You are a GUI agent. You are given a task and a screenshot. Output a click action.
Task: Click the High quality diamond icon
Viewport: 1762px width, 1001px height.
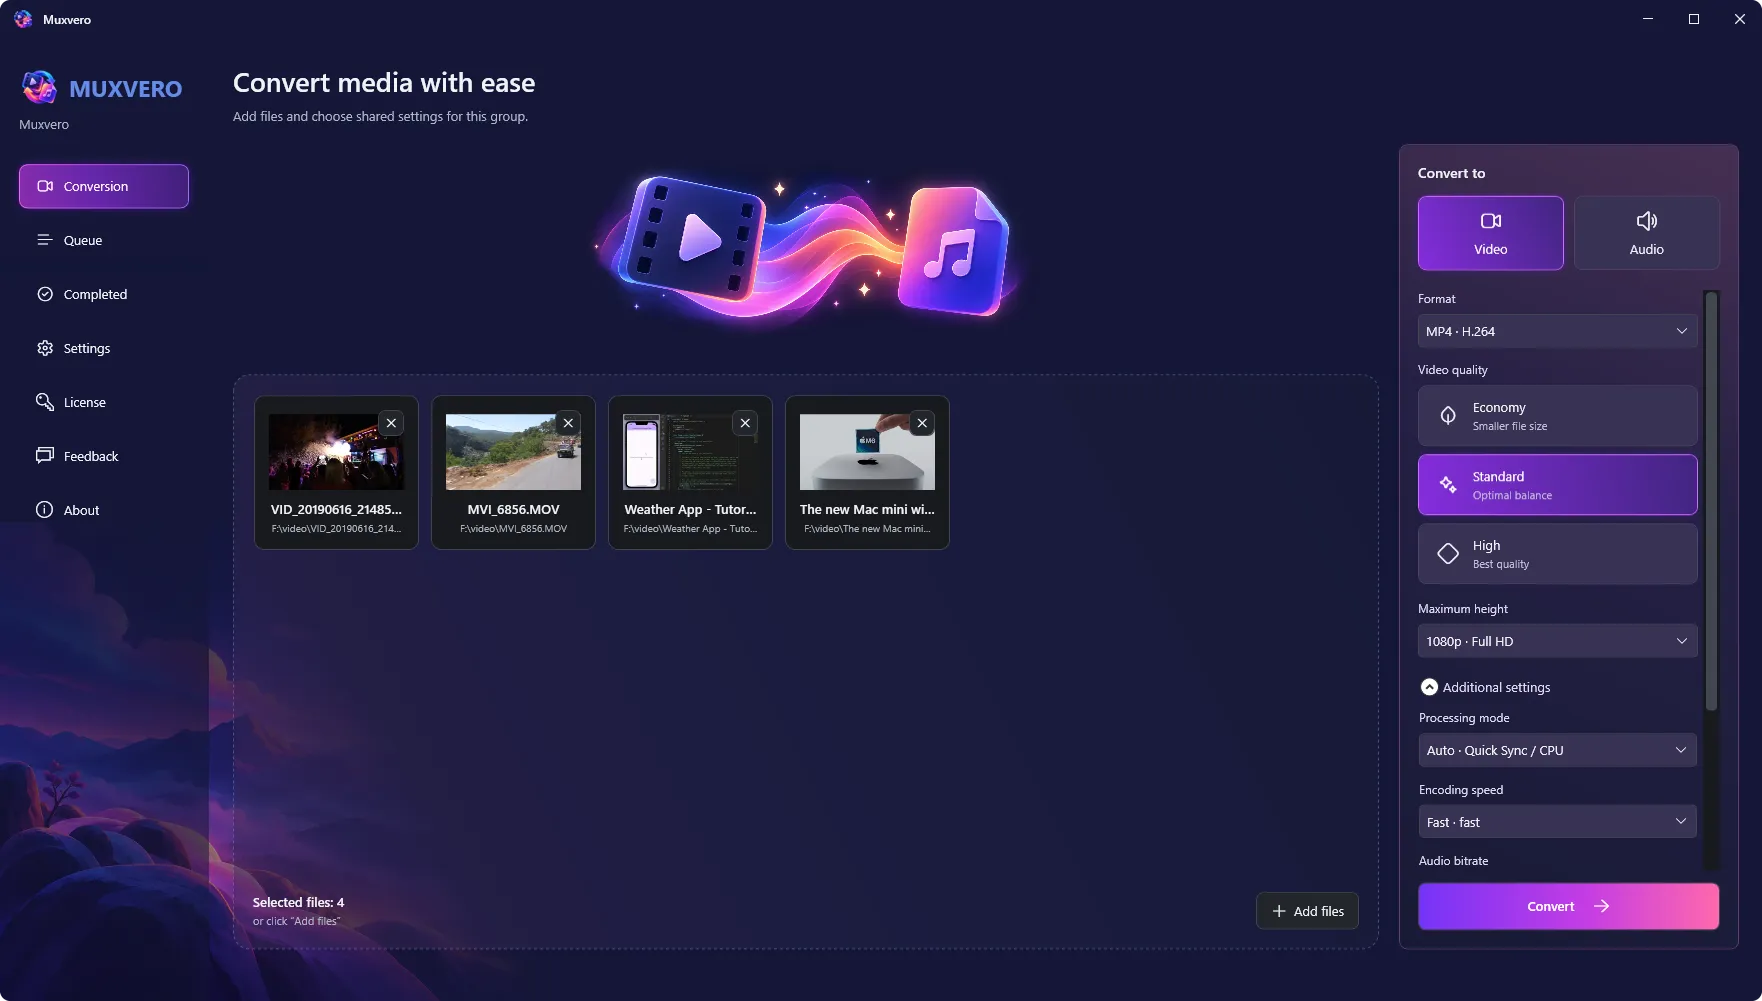pos(1448,554)
